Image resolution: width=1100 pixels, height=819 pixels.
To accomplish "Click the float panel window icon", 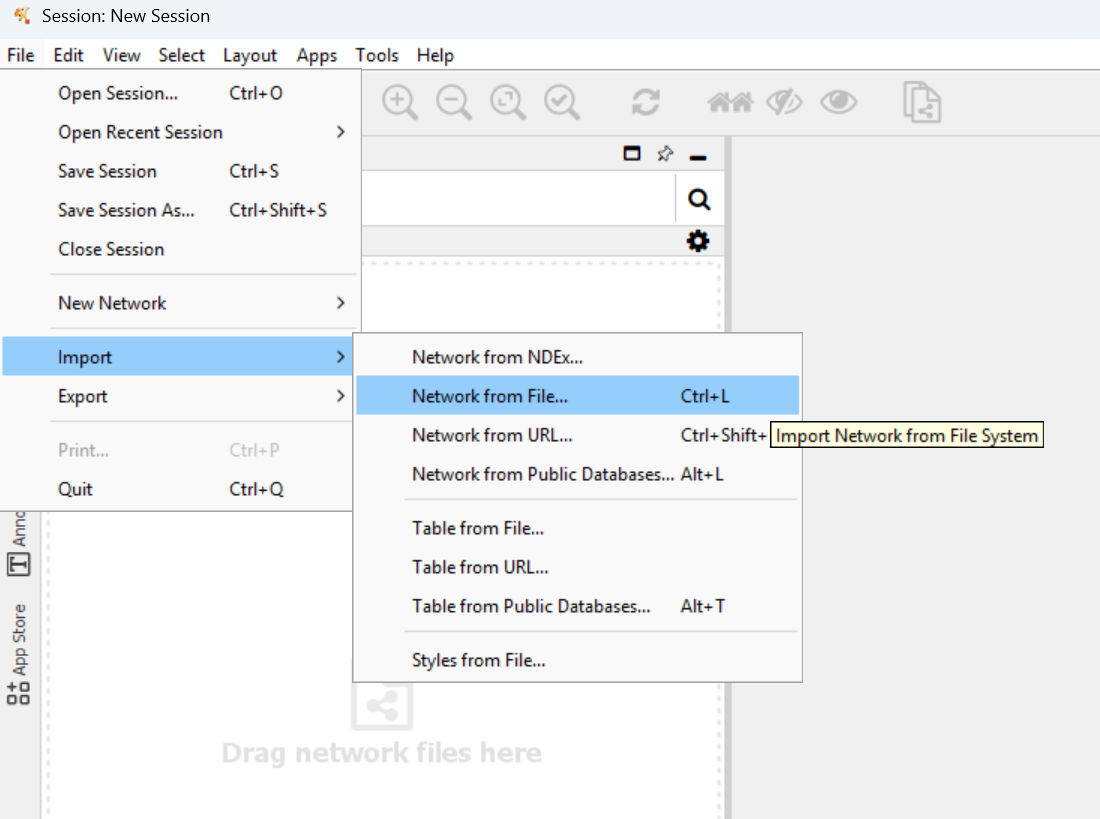I will (632, 154).
